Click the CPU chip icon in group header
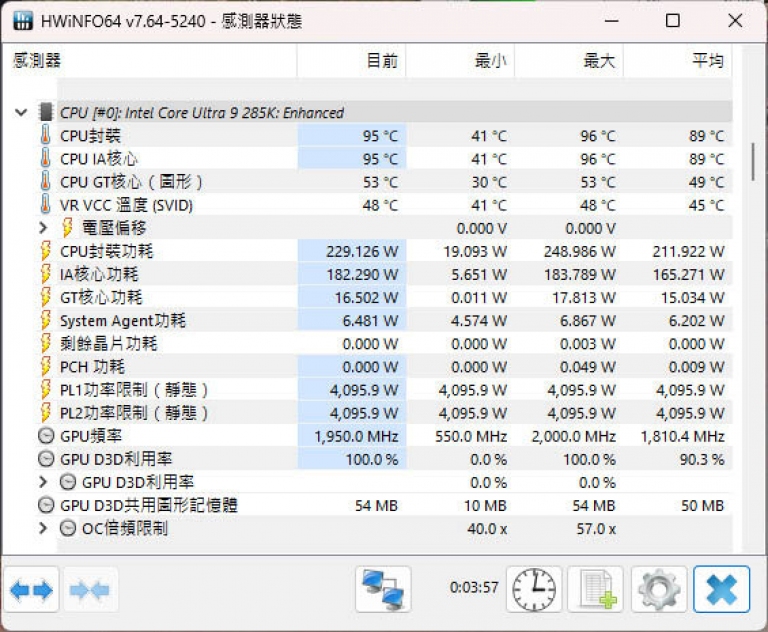 [46, 112]
